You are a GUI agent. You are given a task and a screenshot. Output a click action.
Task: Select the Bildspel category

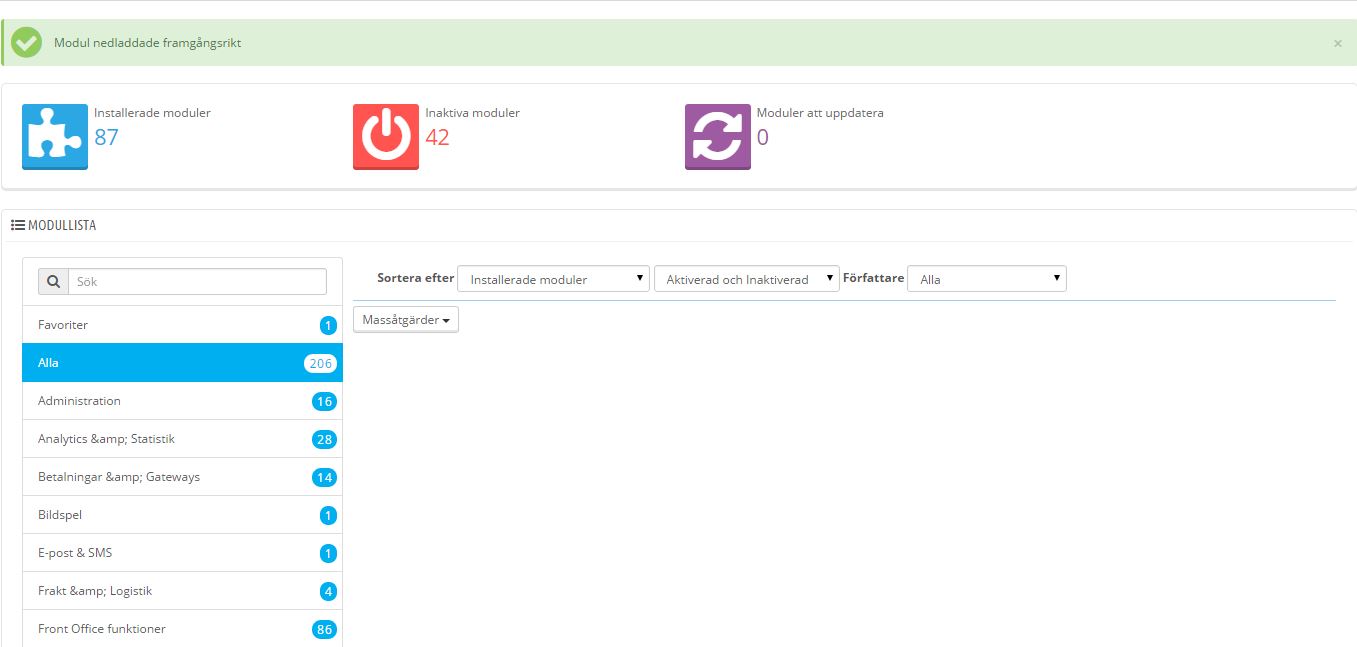[x=182, y=515]
